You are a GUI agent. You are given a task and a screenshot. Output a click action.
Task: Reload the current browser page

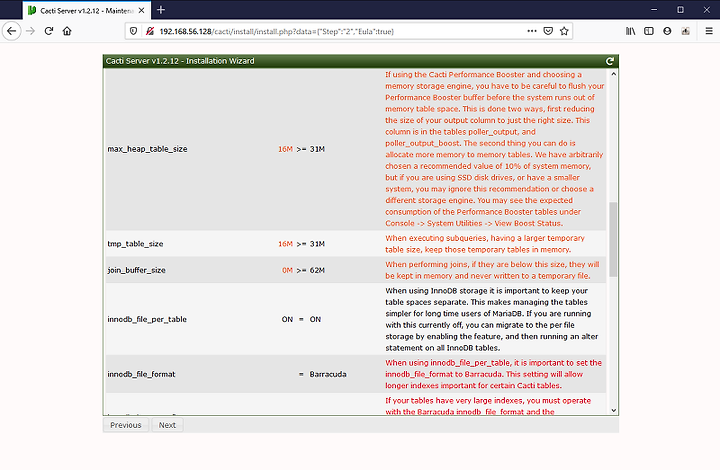click(49, 31)
